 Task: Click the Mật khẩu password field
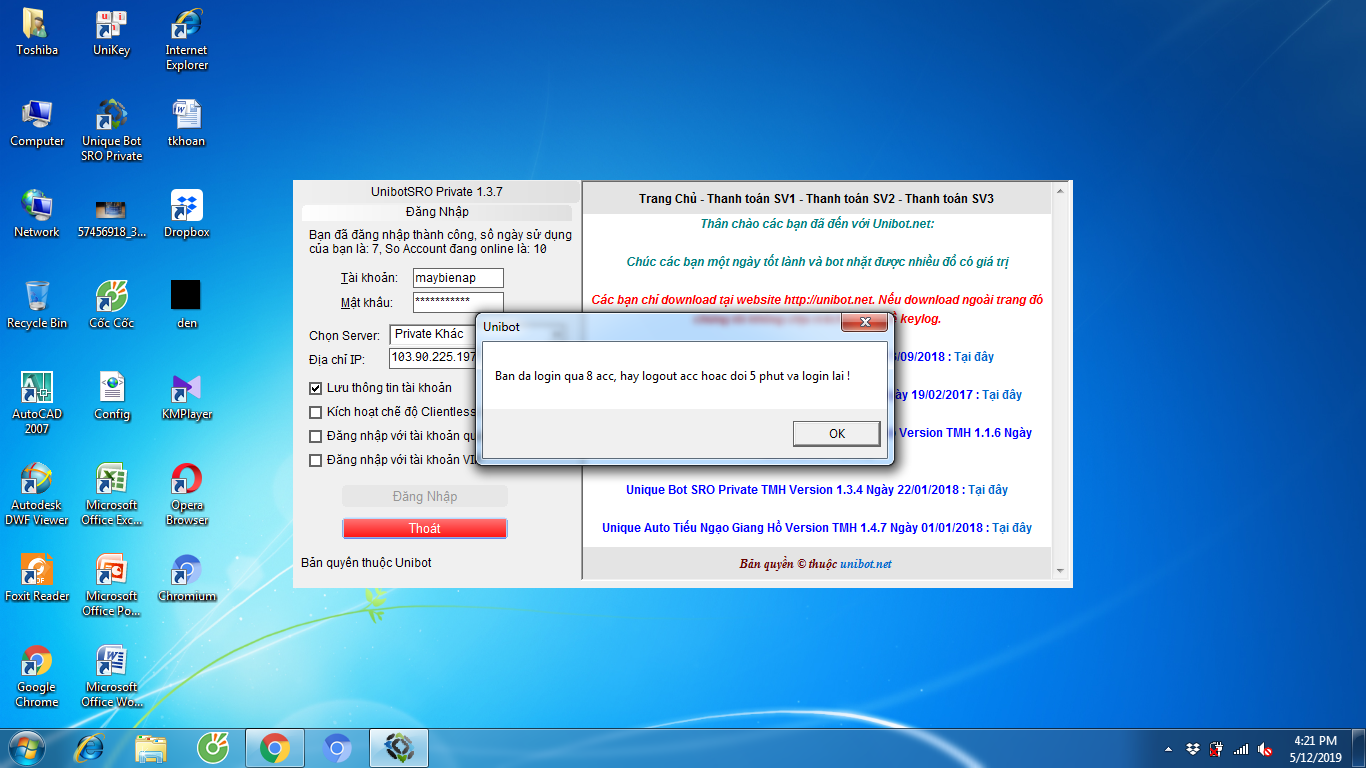[x=457, y=302]
